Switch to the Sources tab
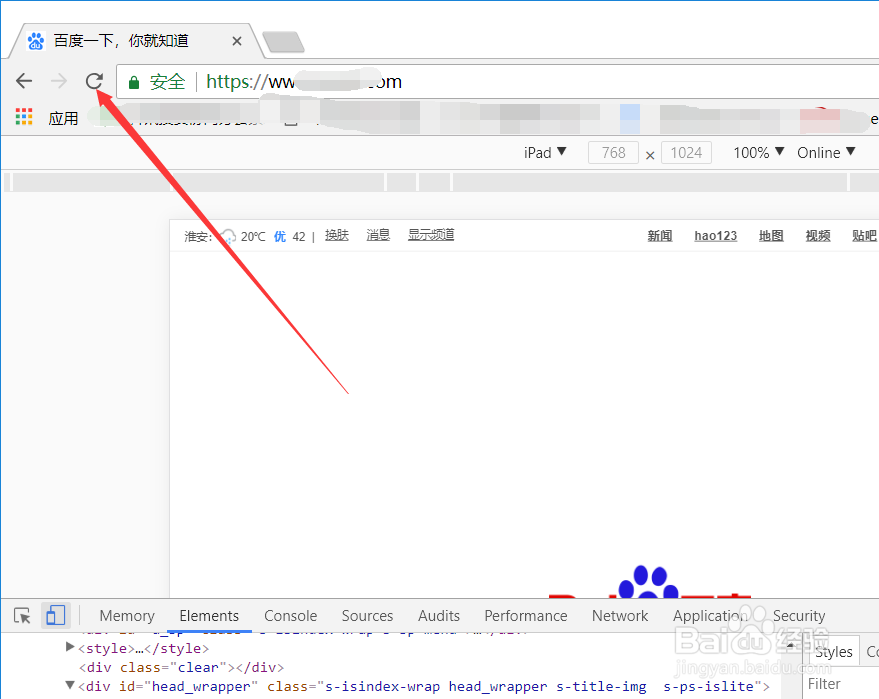This screenshot has height=699, width=879. (x=367, y=615)
